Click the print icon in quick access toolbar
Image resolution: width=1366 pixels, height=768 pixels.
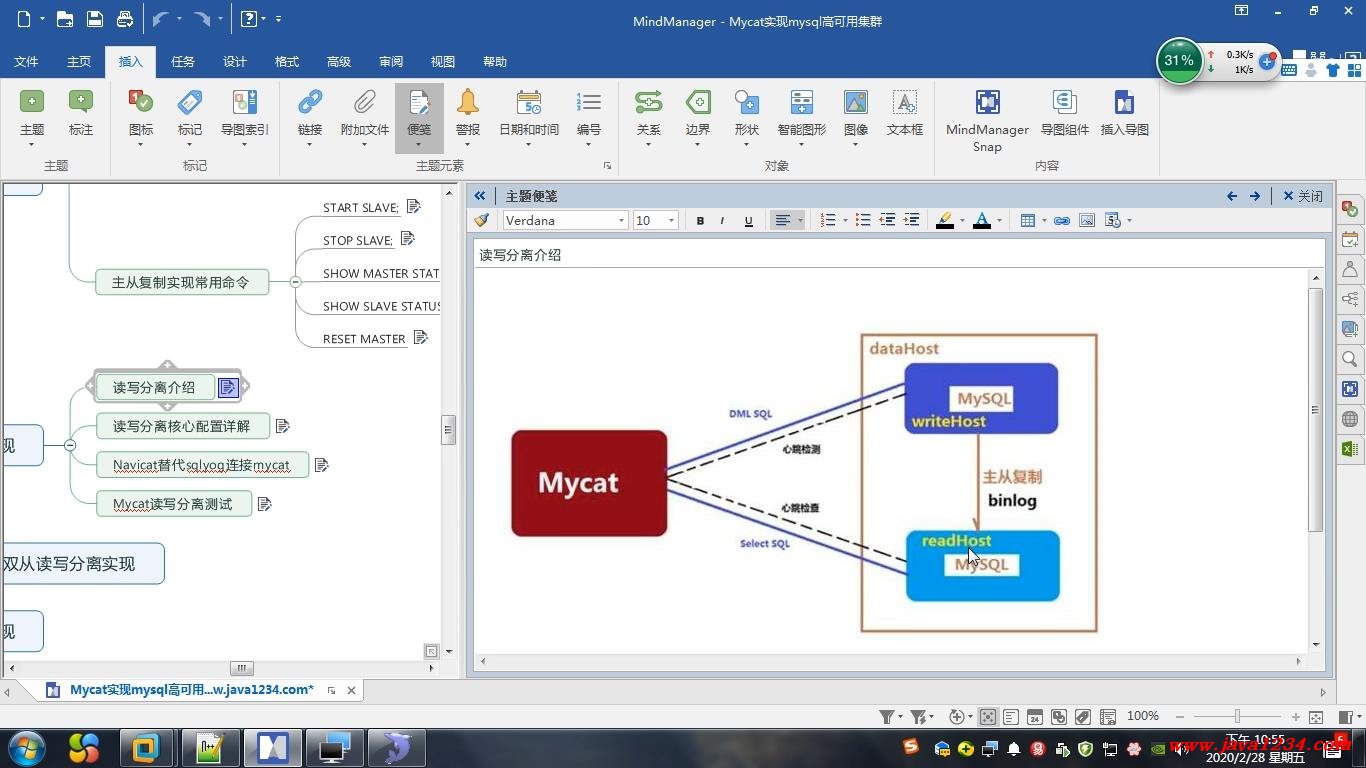[125, 19]
